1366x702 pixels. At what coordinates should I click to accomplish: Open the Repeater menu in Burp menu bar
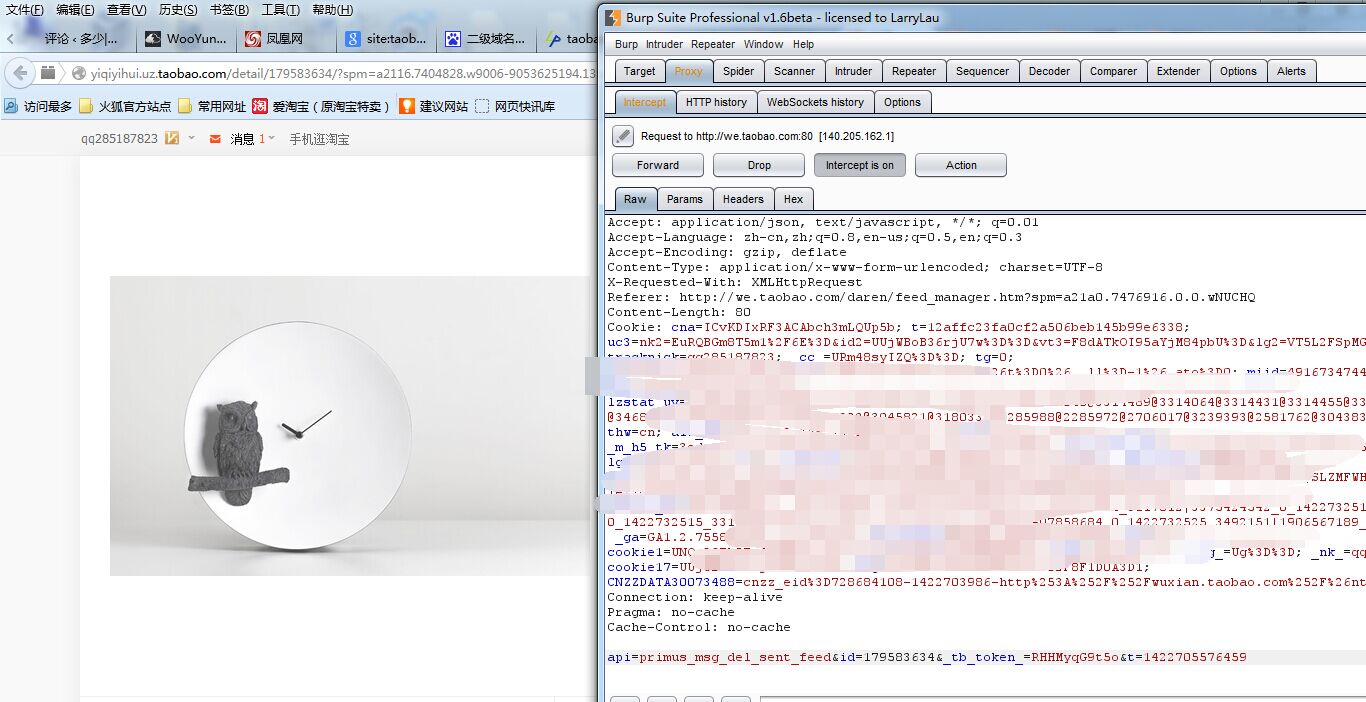[713, 44]
